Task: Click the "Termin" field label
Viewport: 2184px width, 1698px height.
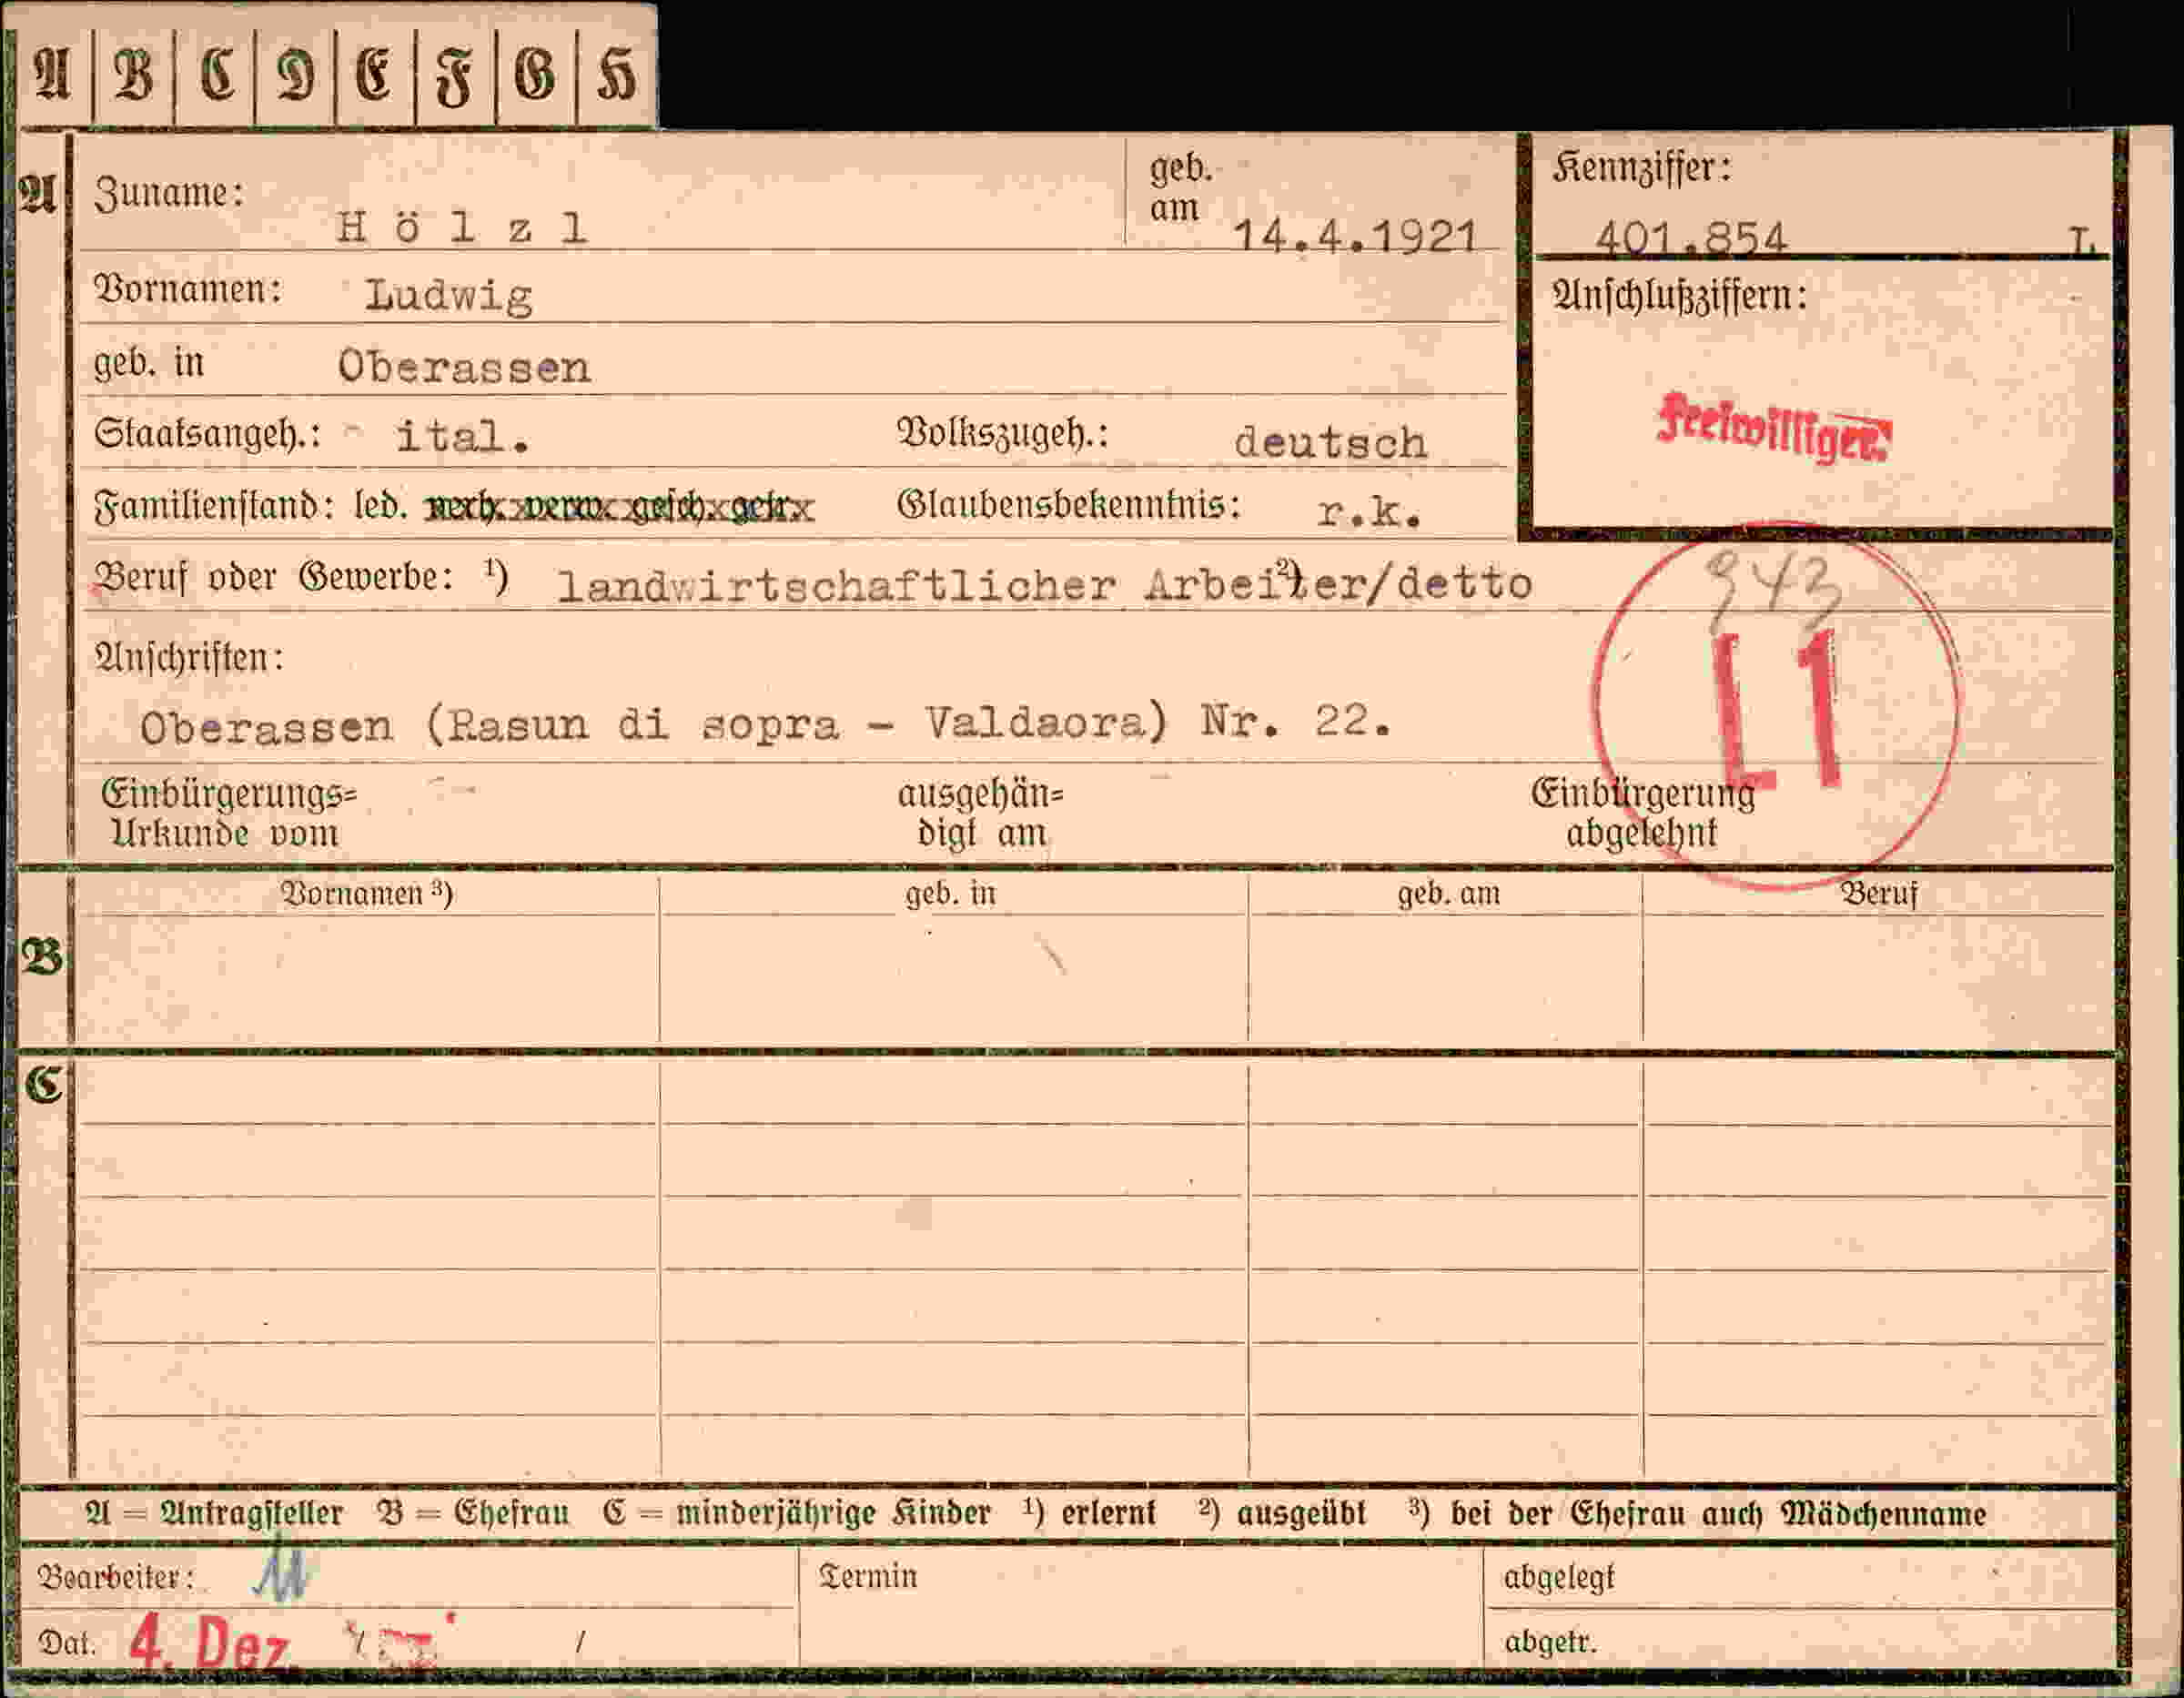Action: [x=868, y=1576]
